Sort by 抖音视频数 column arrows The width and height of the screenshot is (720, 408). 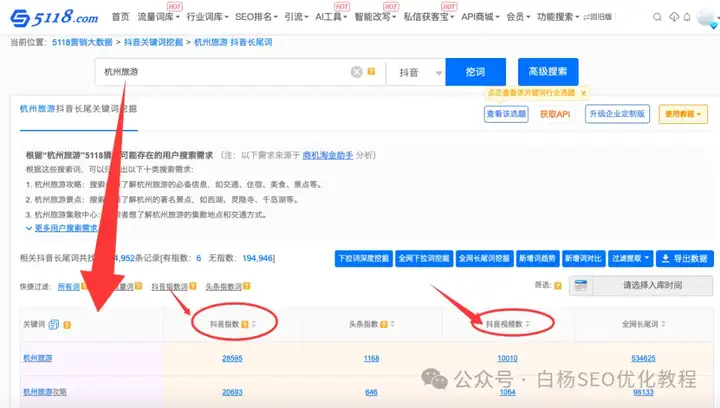[x=527, y=324]
